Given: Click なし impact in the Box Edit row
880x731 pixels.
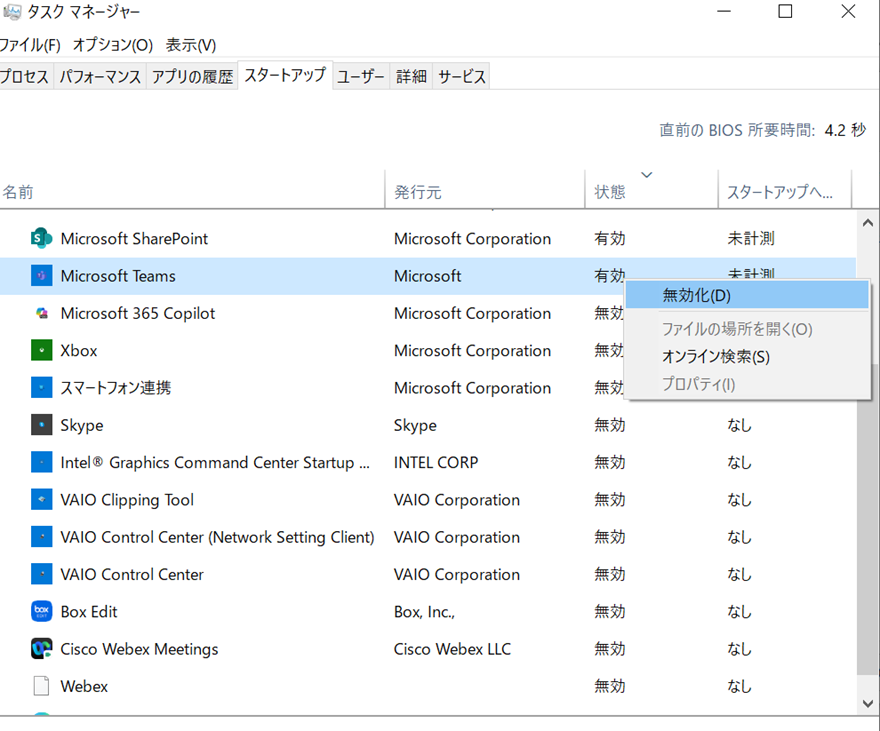Looking at the screenshot, I should pos(739,611).
